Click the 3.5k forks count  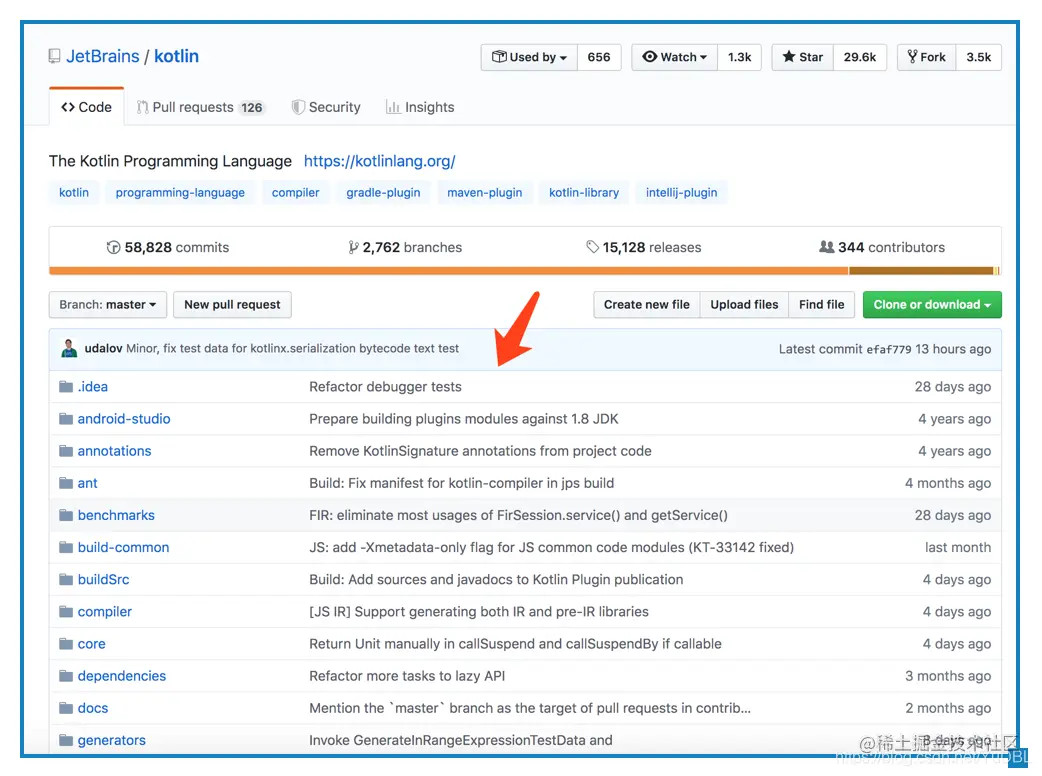point(979,57)
